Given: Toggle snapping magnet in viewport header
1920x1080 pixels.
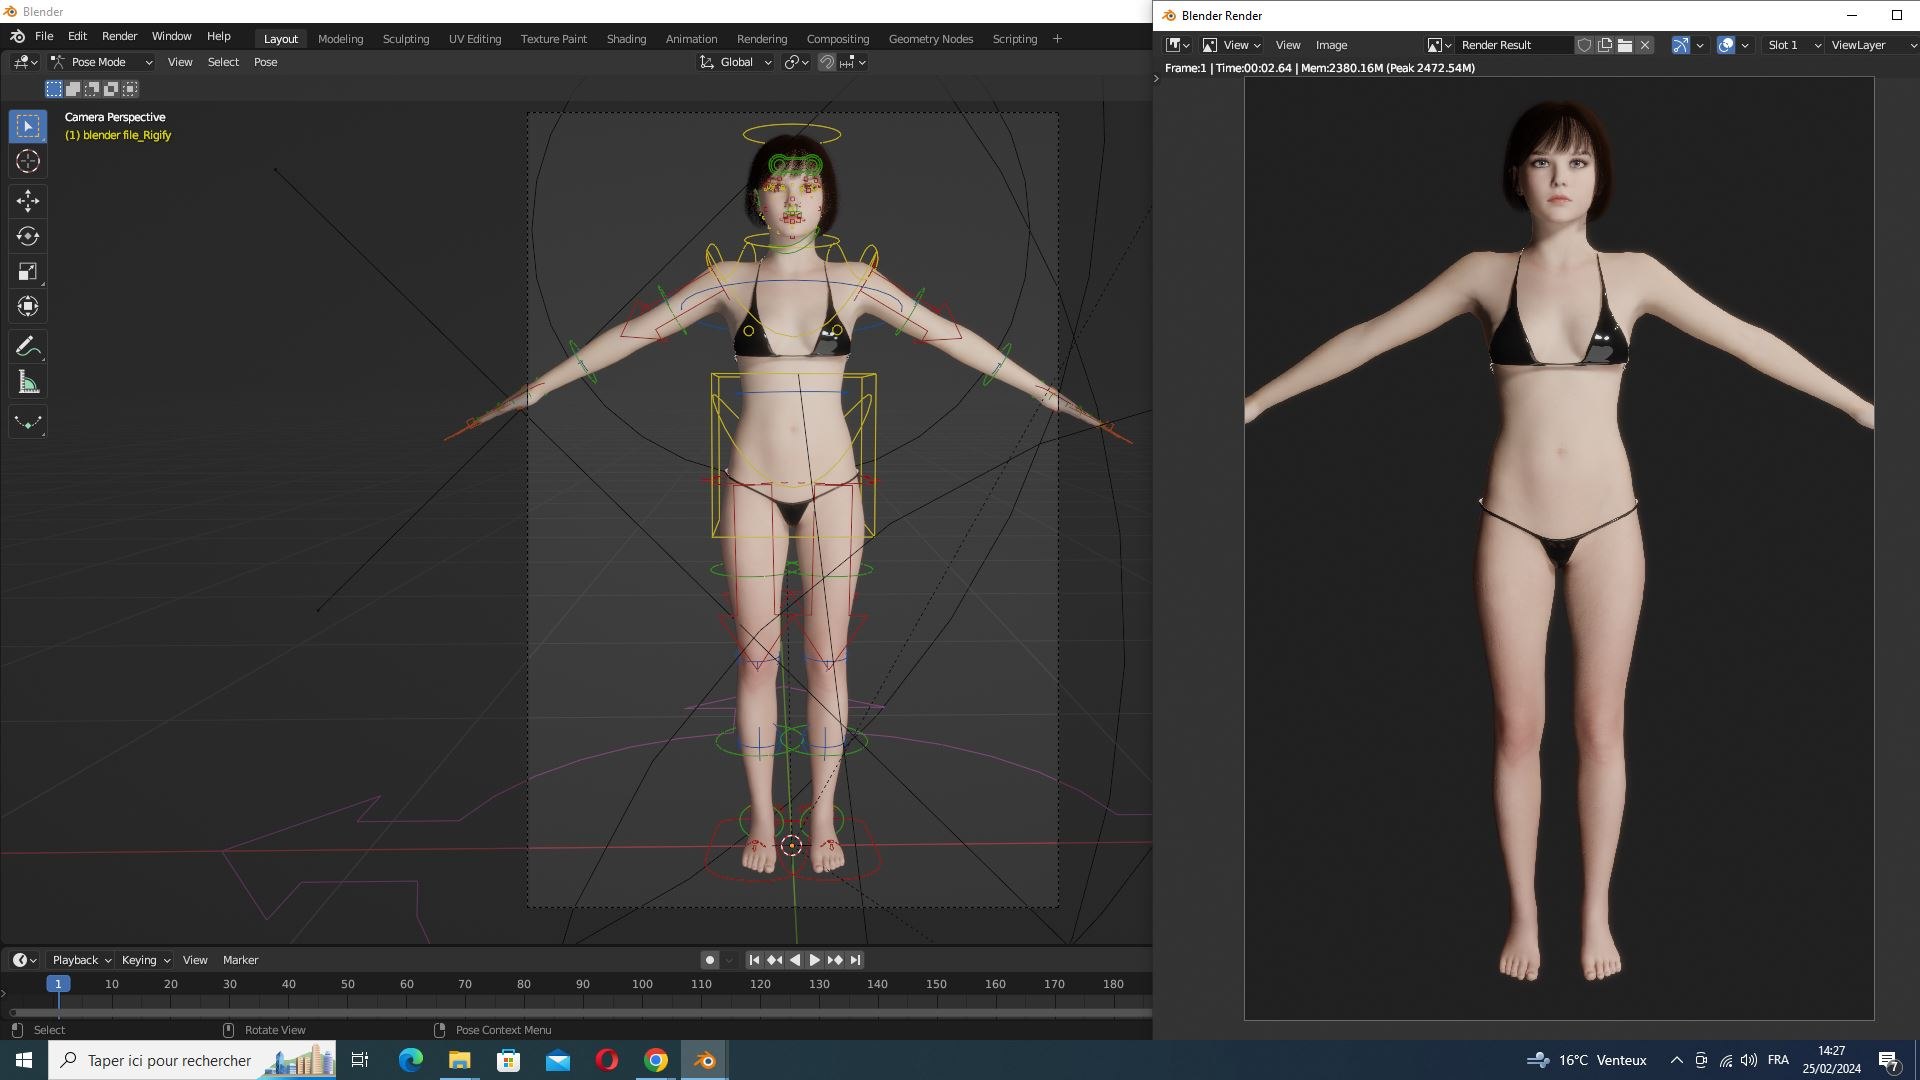Looking at the screenshot, I should tap(827, 62).
